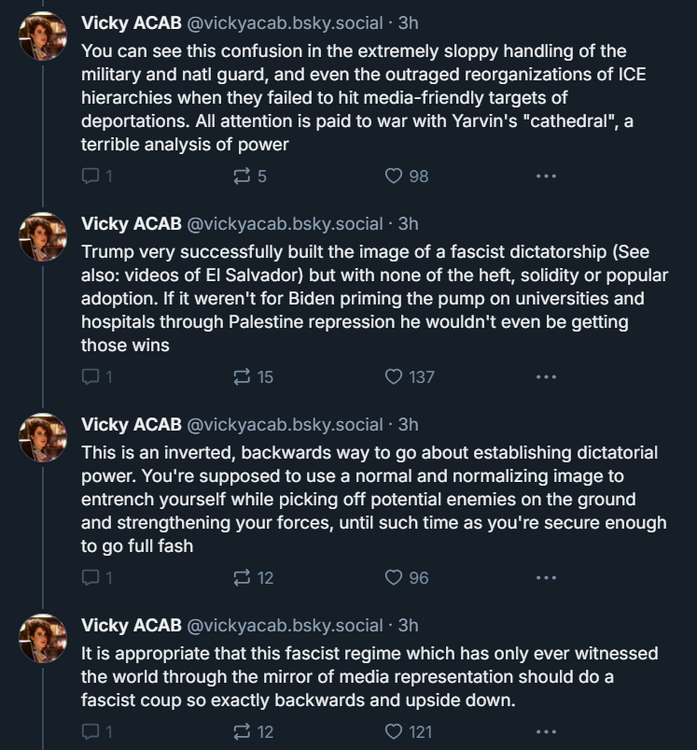Screen dimensions: 697x750
Task: Open more options on the Biden post
Action: [545, 377]
